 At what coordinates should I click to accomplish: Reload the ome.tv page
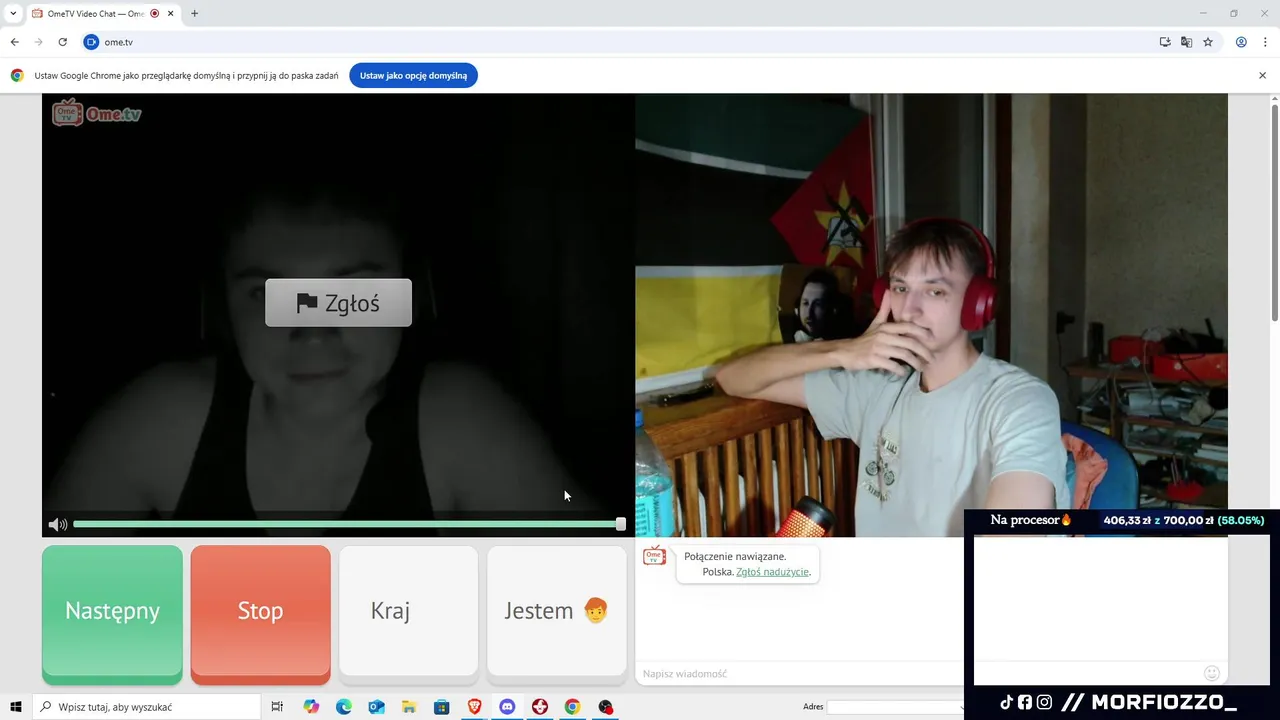62,42
